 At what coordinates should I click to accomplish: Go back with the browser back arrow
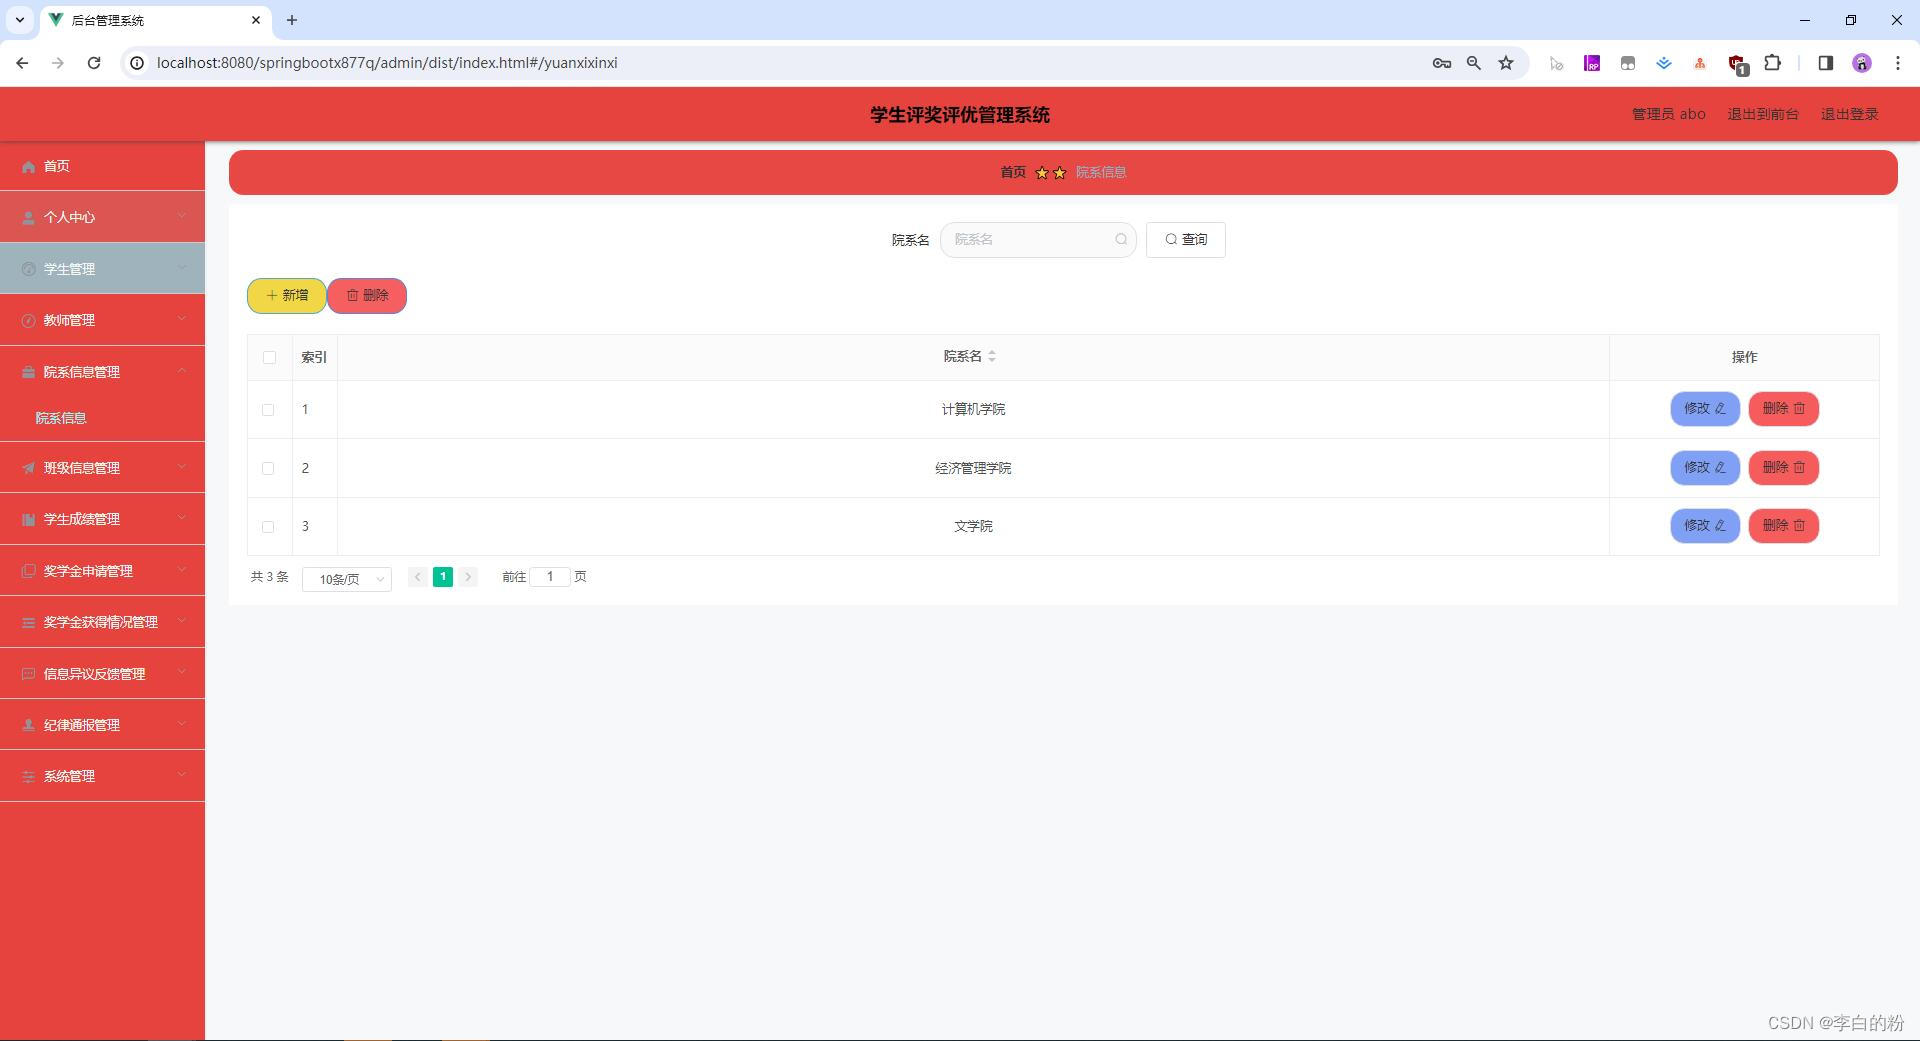tap(22, 63)
